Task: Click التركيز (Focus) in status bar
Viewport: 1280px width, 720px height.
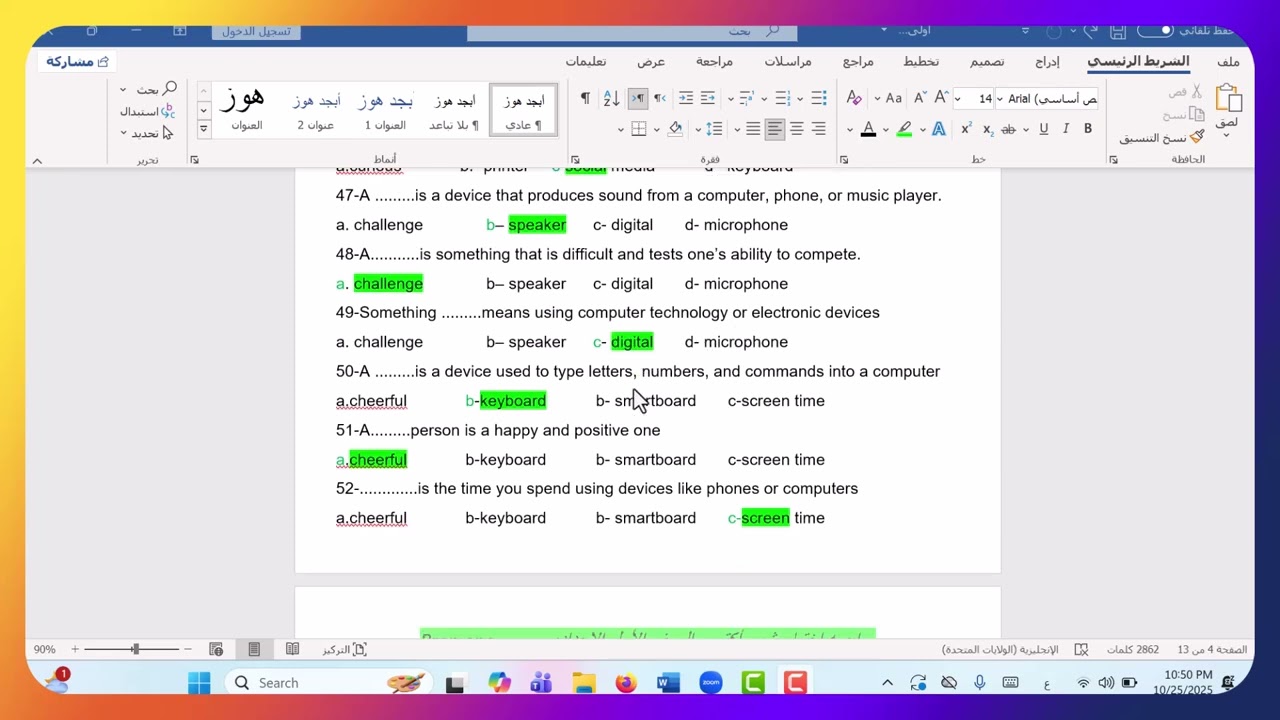Action: click(x=345, y=650)
